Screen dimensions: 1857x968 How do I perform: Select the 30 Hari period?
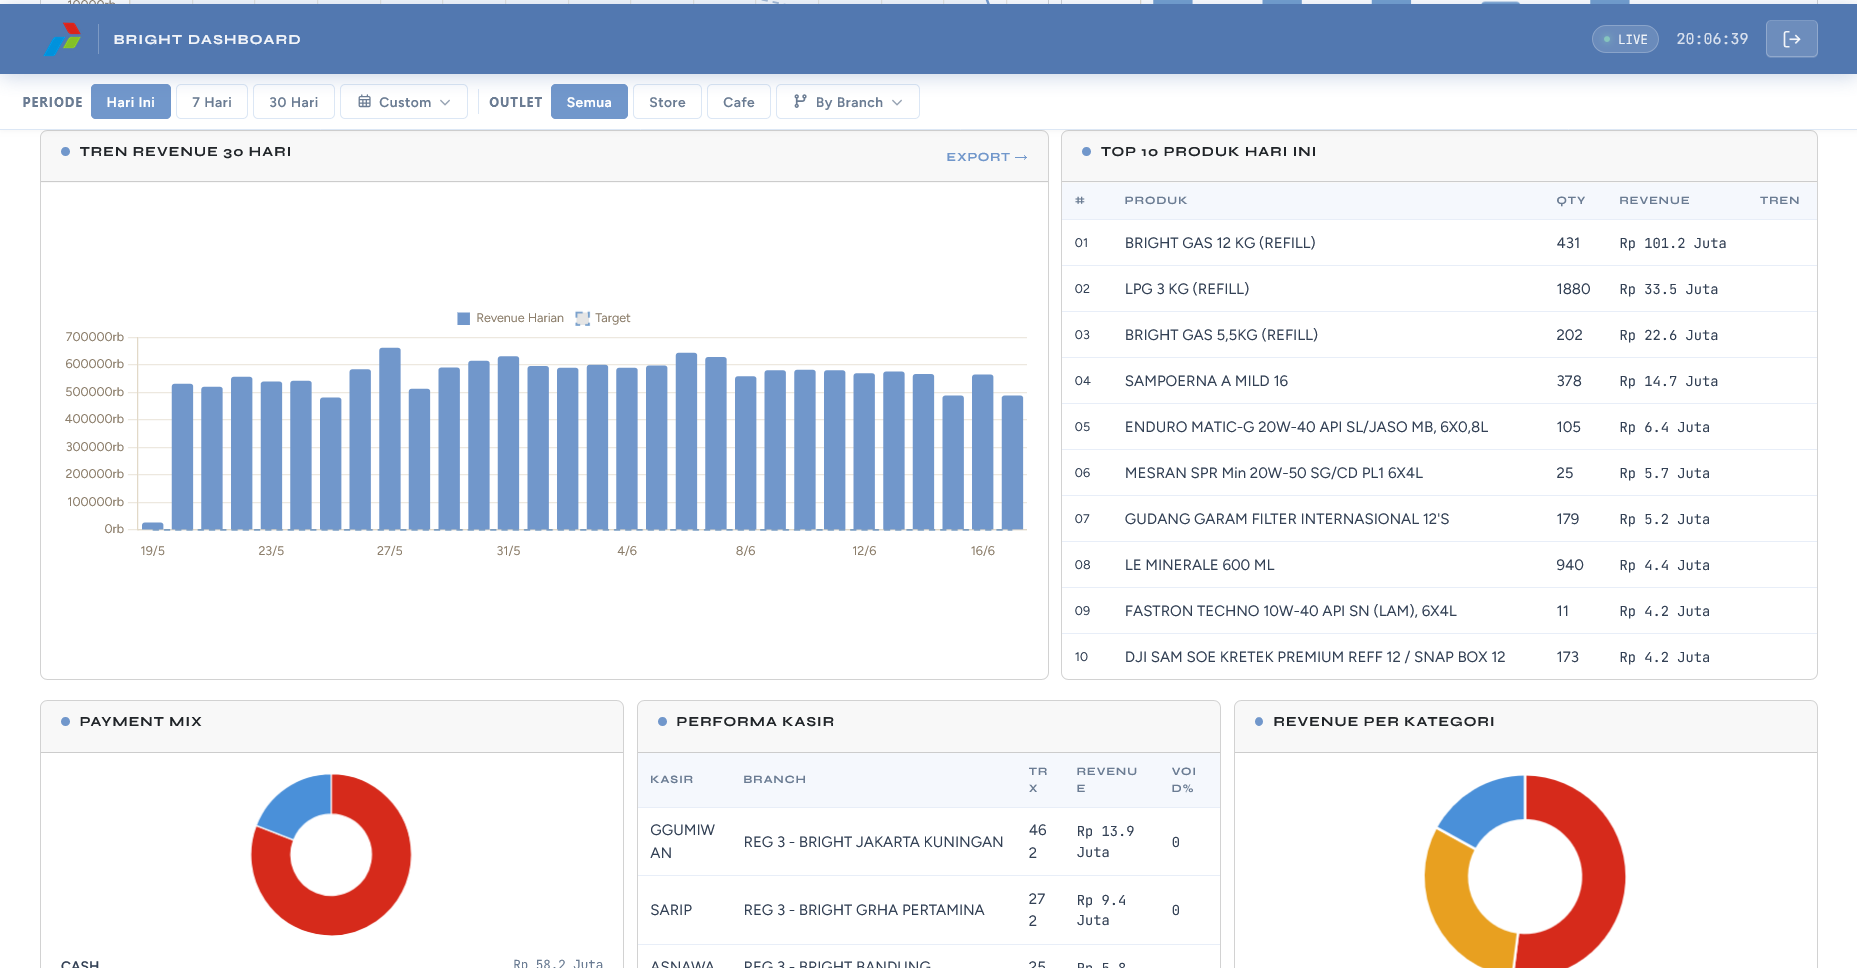tap(294, 102)
